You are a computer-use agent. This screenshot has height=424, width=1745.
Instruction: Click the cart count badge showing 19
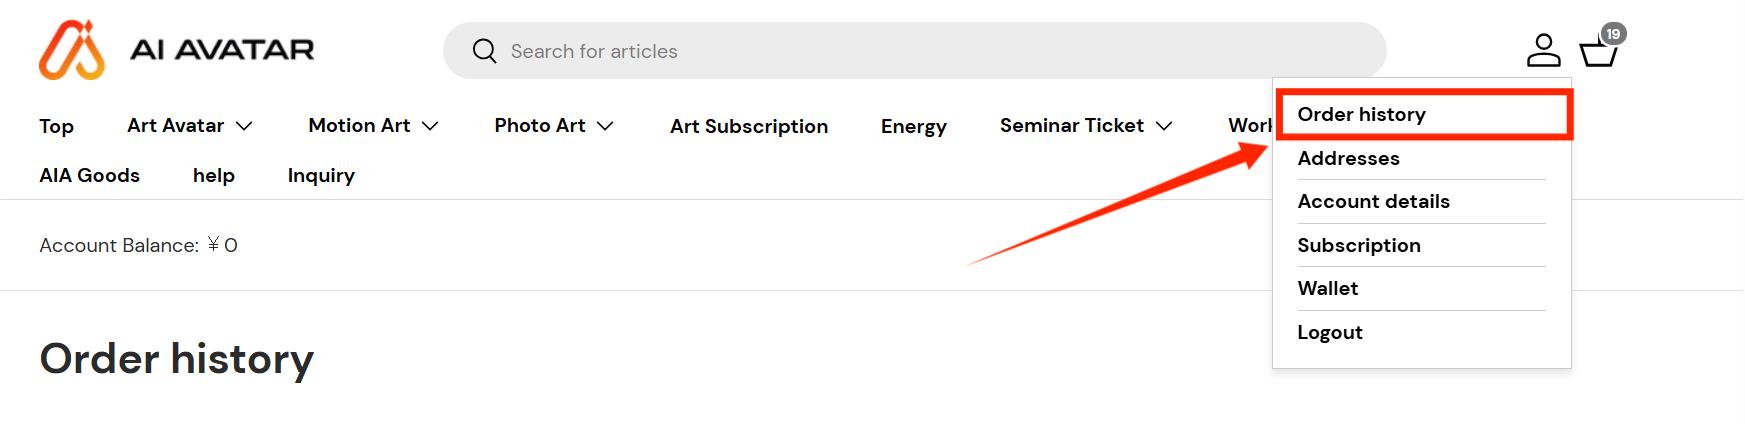point(1613,34)
